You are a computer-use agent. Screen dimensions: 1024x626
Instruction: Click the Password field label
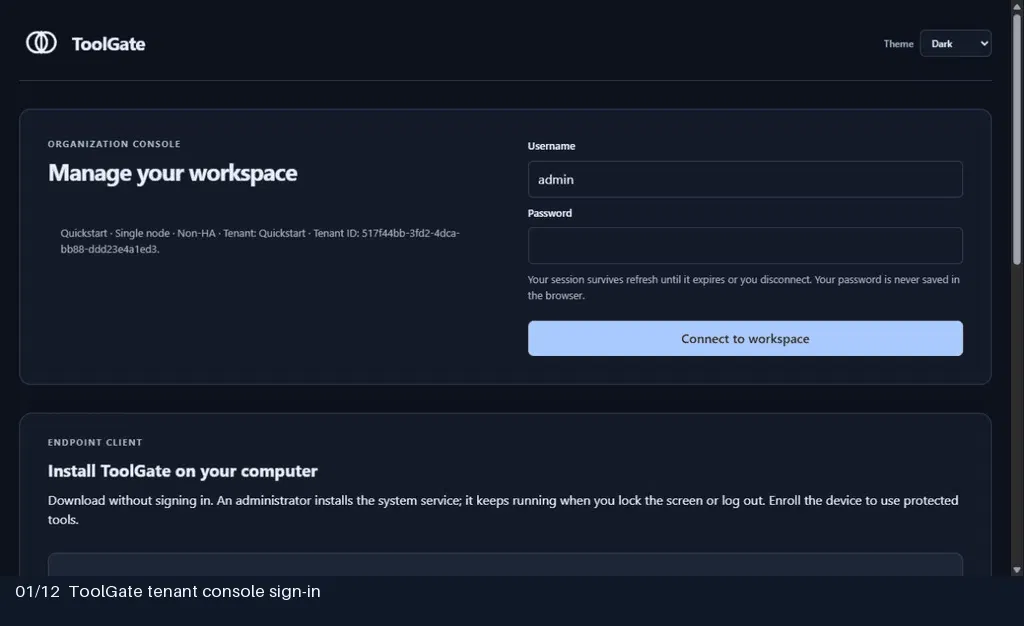point(549,213)
